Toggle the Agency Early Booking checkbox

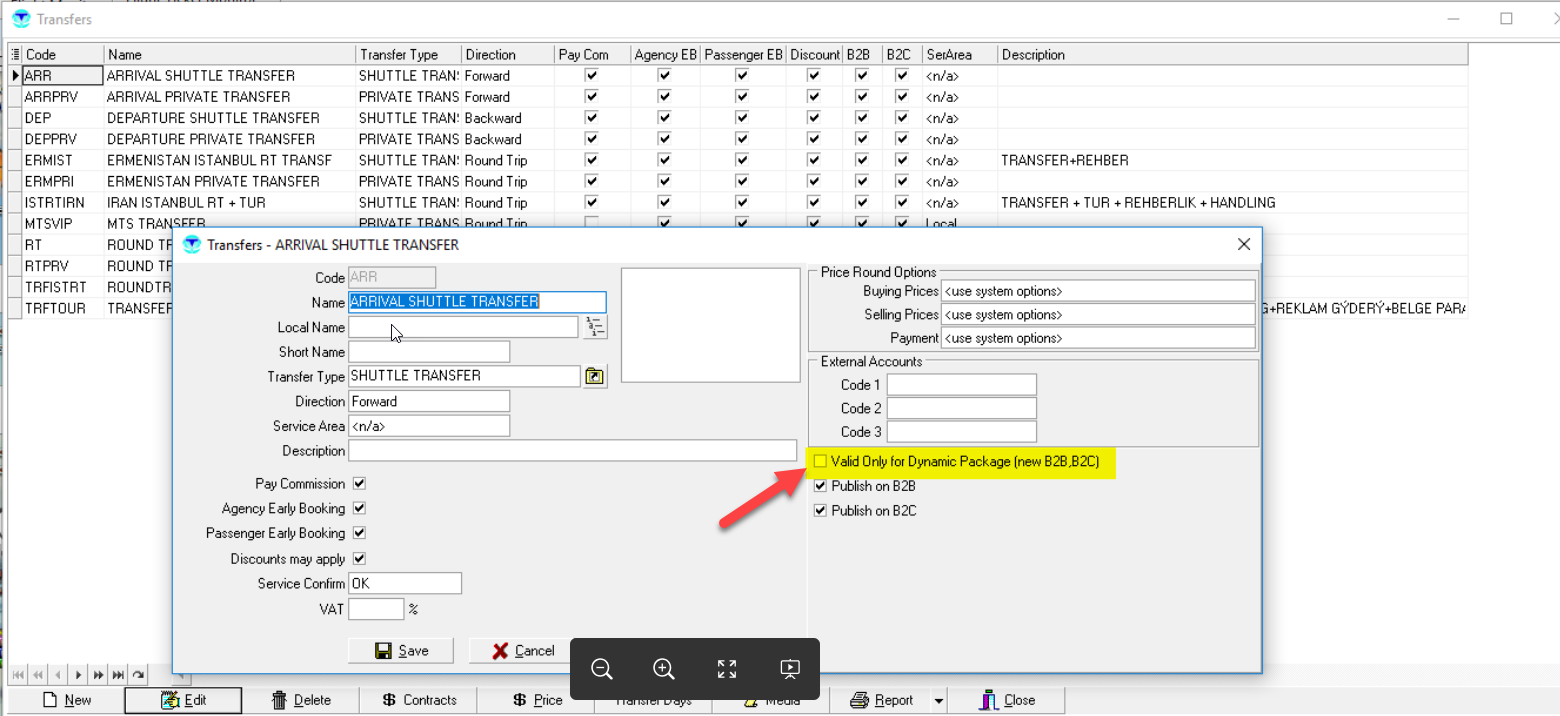pyautogui.click(x=359, y=508)
